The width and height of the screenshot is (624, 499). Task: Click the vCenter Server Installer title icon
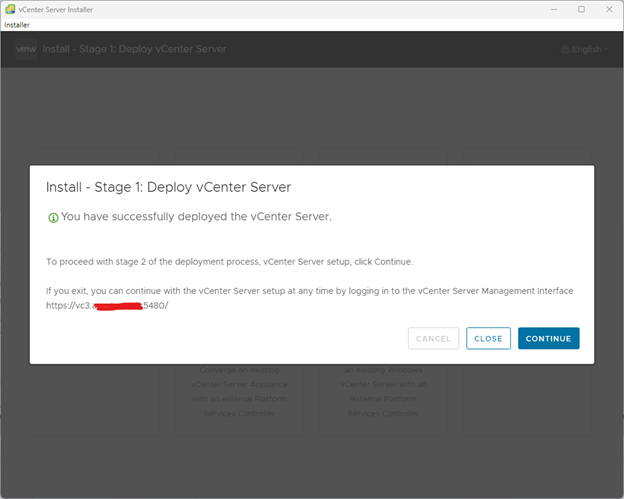(x=10, y=9)
